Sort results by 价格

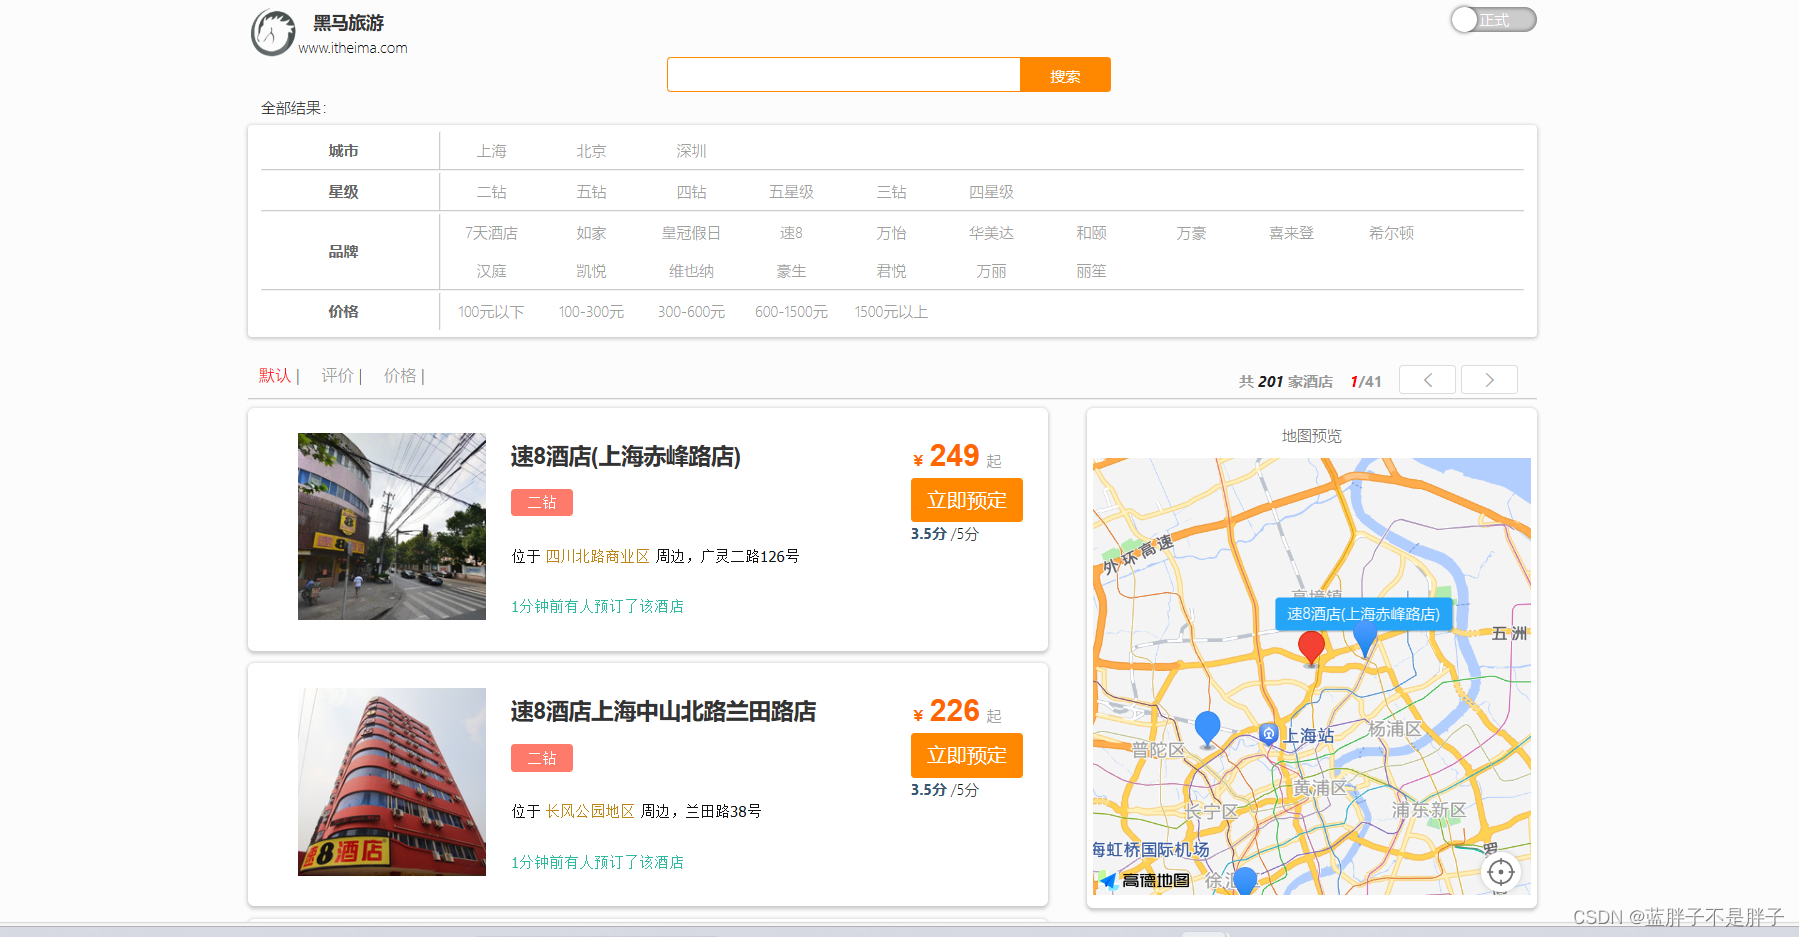click(x=400, y=376)
